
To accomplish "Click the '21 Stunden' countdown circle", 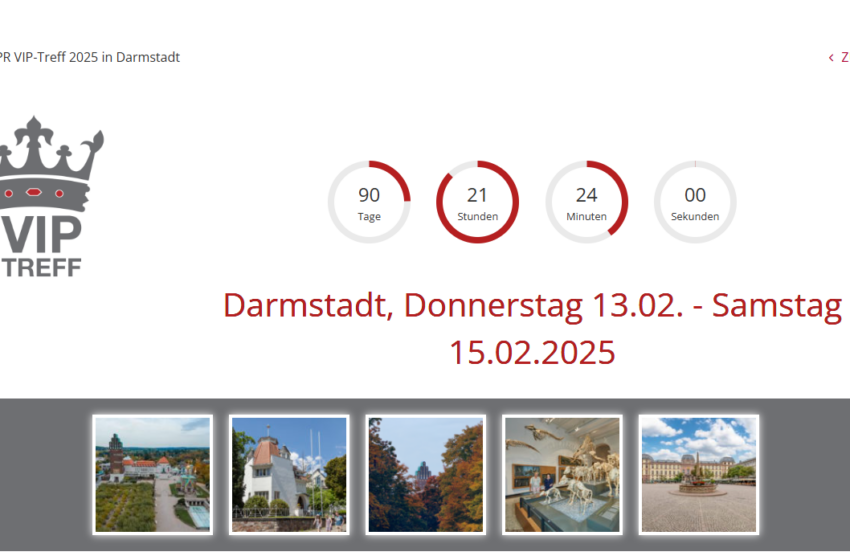I will point(478,202).
